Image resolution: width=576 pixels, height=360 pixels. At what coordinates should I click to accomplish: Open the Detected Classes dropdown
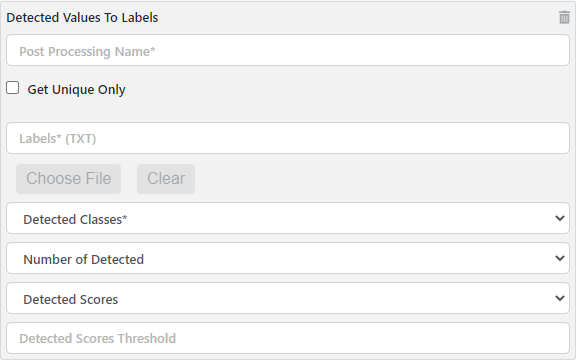click(x=288, y=218)
